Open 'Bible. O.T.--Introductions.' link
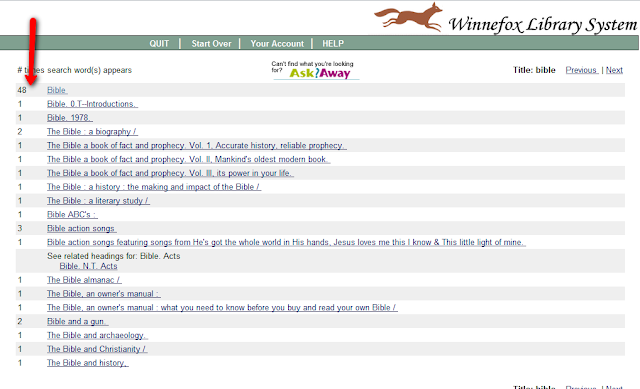The width and height of the screenshot is (640, 389). 92,104
